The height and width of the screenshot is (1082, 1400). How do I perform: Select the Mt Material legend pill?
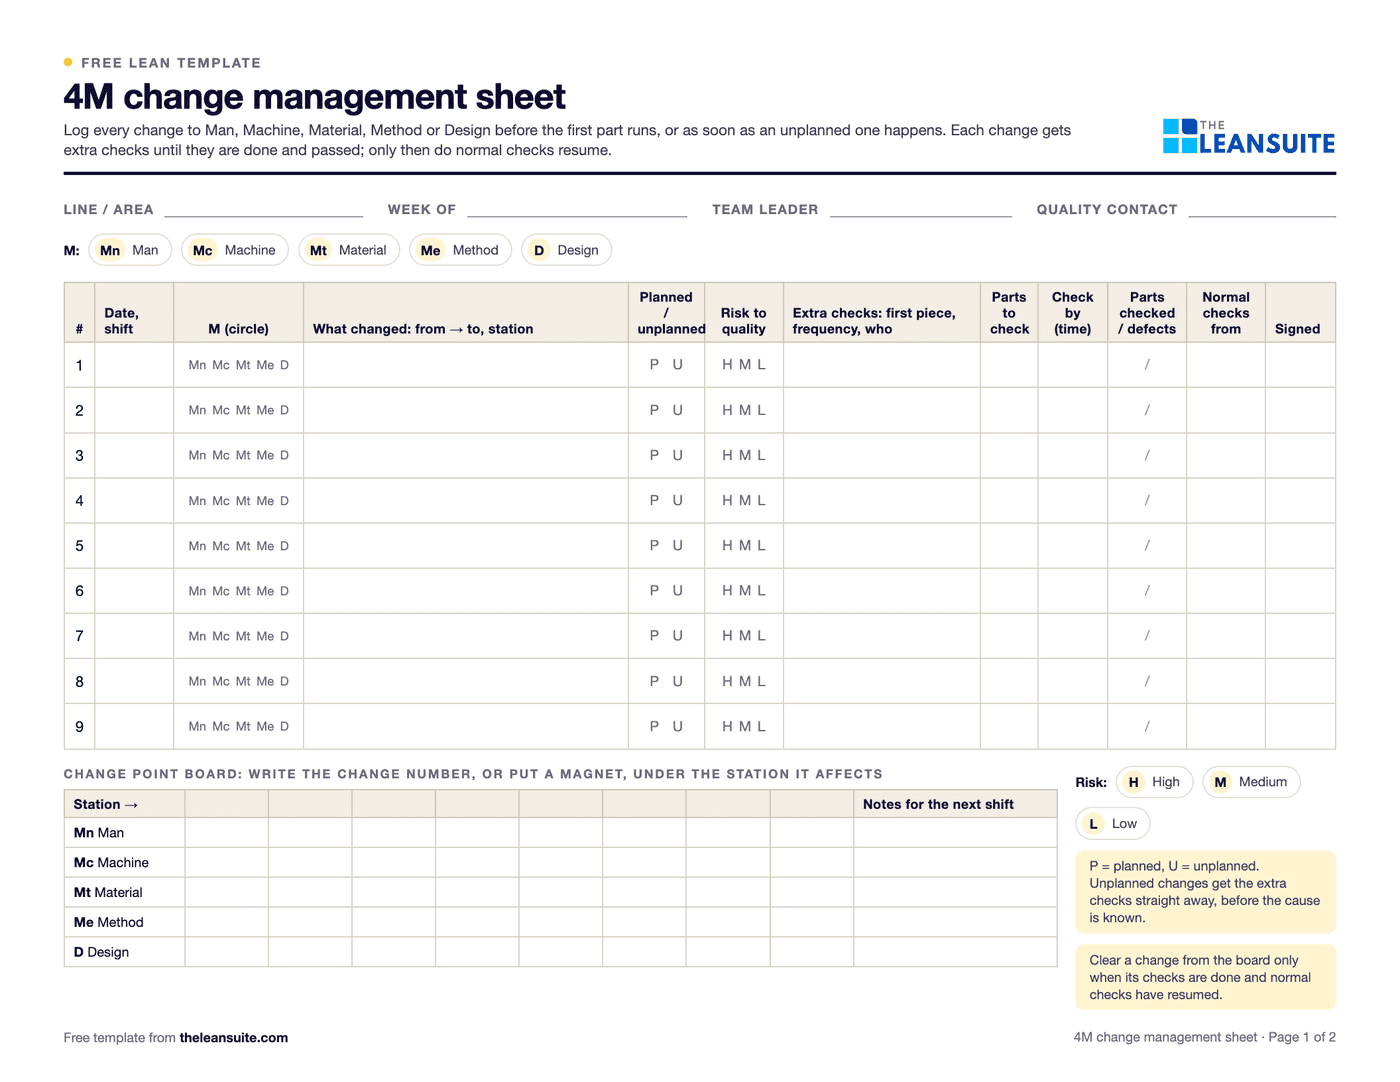click(349, 250)
